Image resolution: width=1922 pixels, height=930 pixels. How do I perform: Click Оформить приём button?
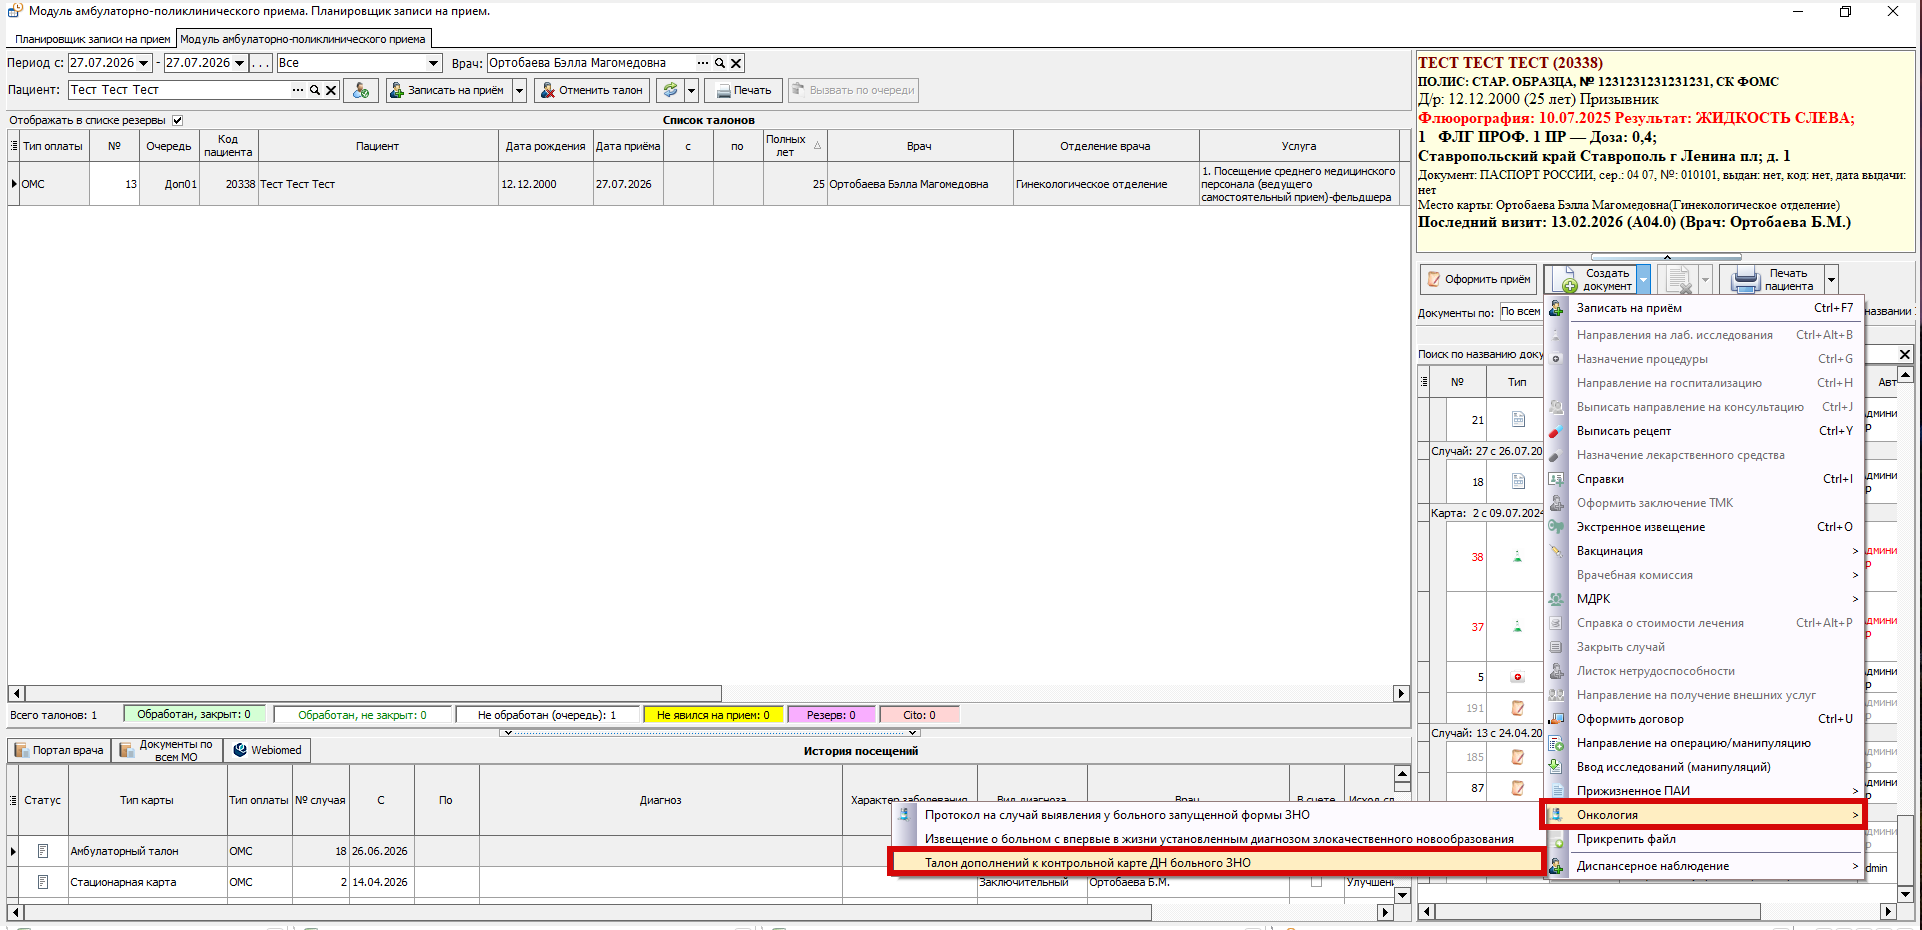(1478, 280)
